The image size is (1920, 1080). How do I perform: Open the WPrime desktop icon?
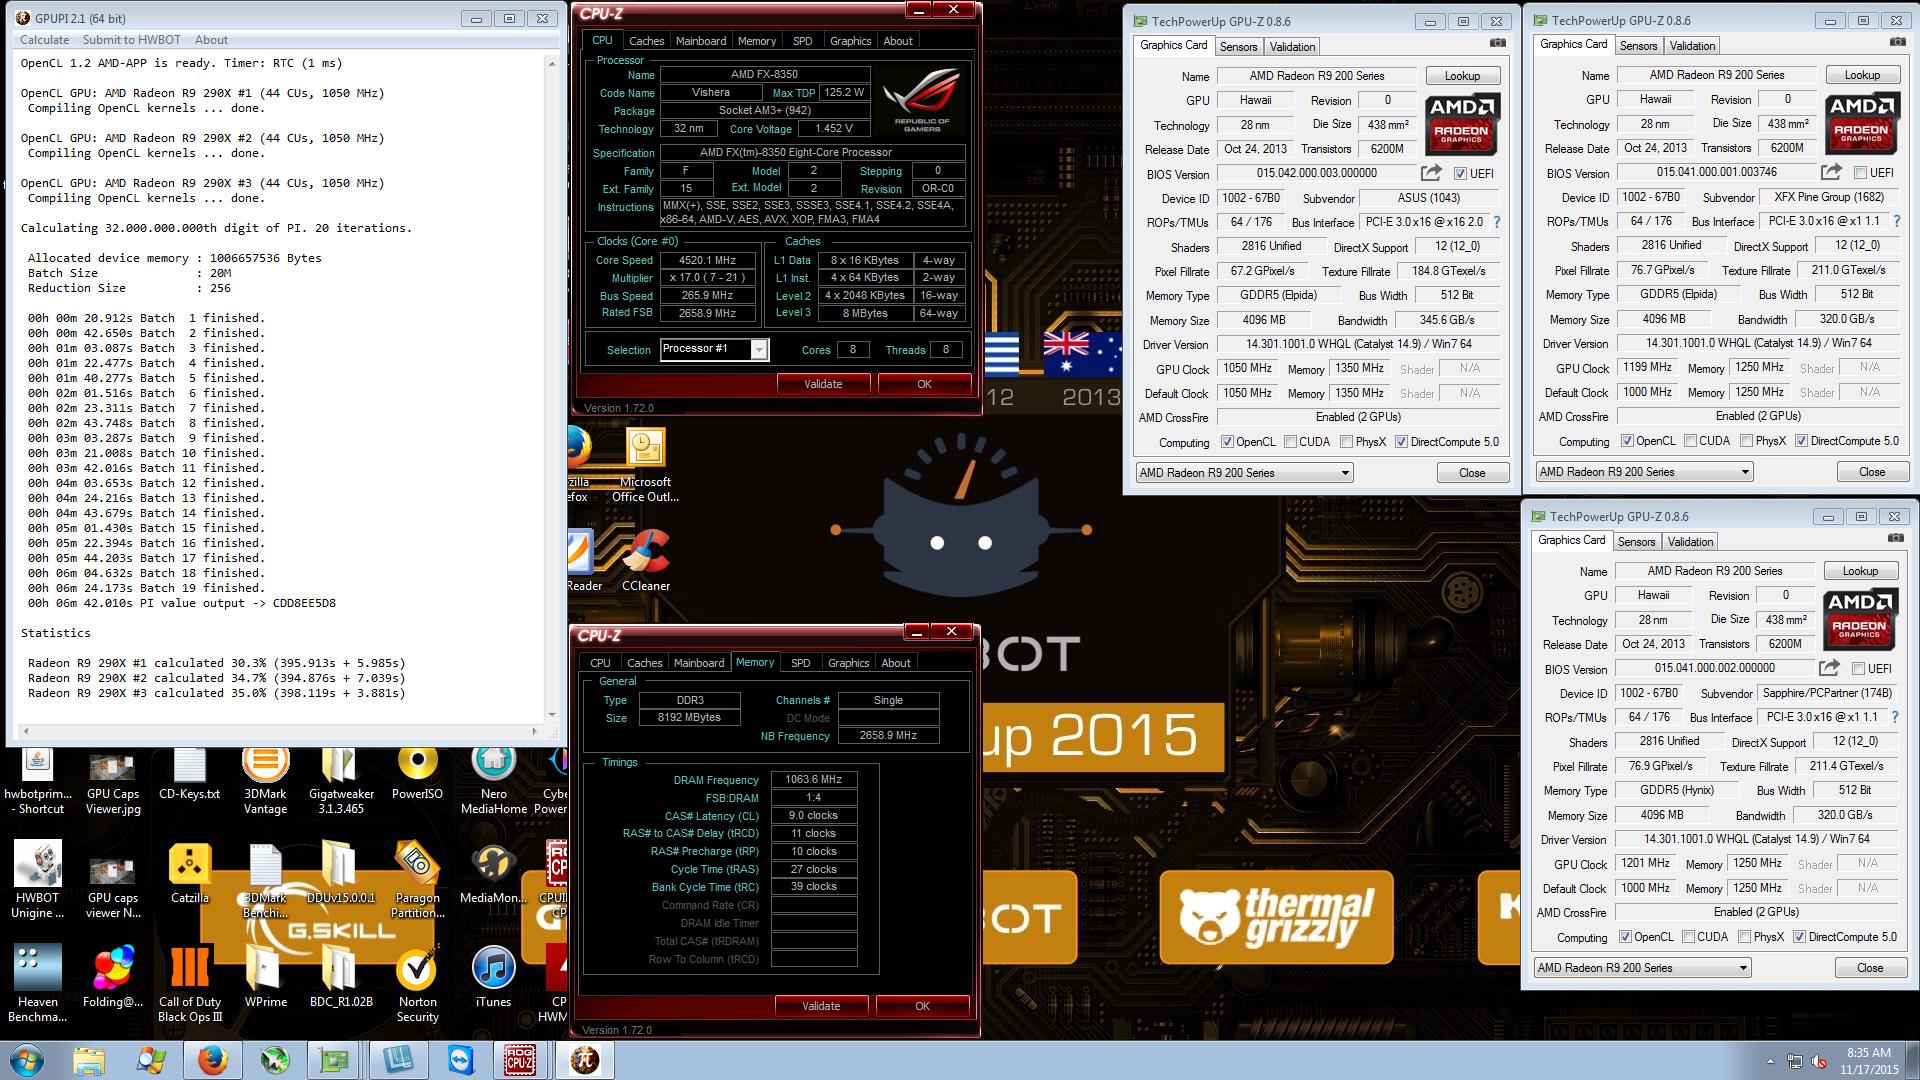pyautogui.click(x=265, y=977)
